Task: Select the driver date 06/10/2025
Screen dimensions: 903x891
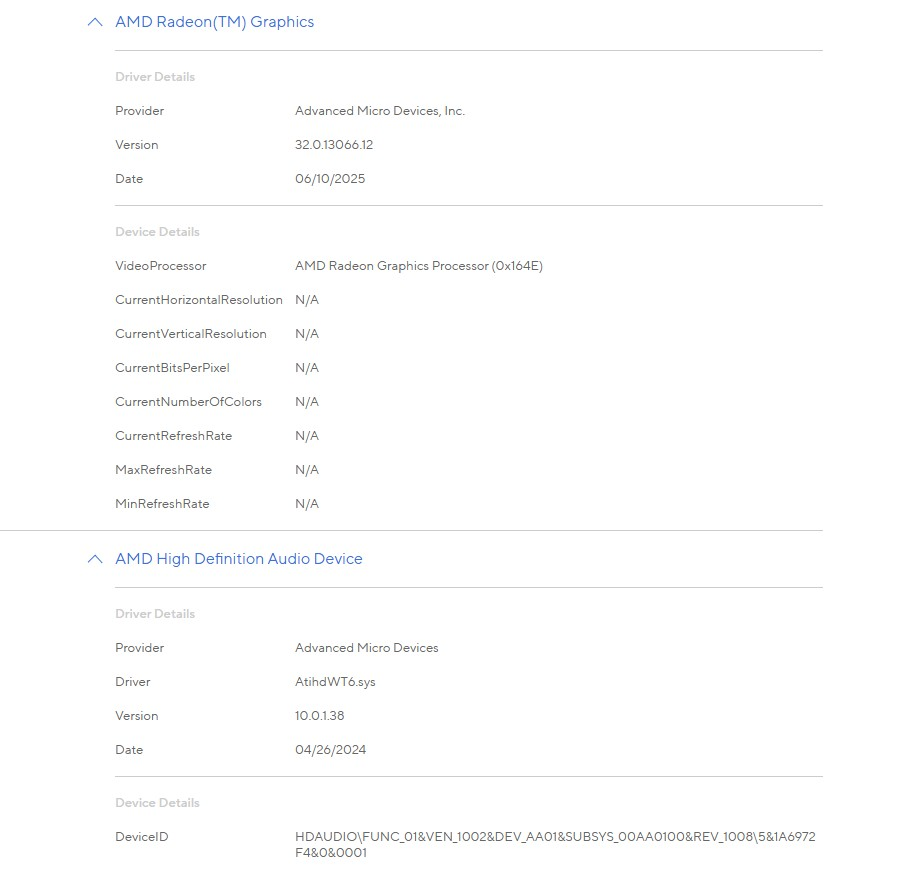Action: [329, 179]
